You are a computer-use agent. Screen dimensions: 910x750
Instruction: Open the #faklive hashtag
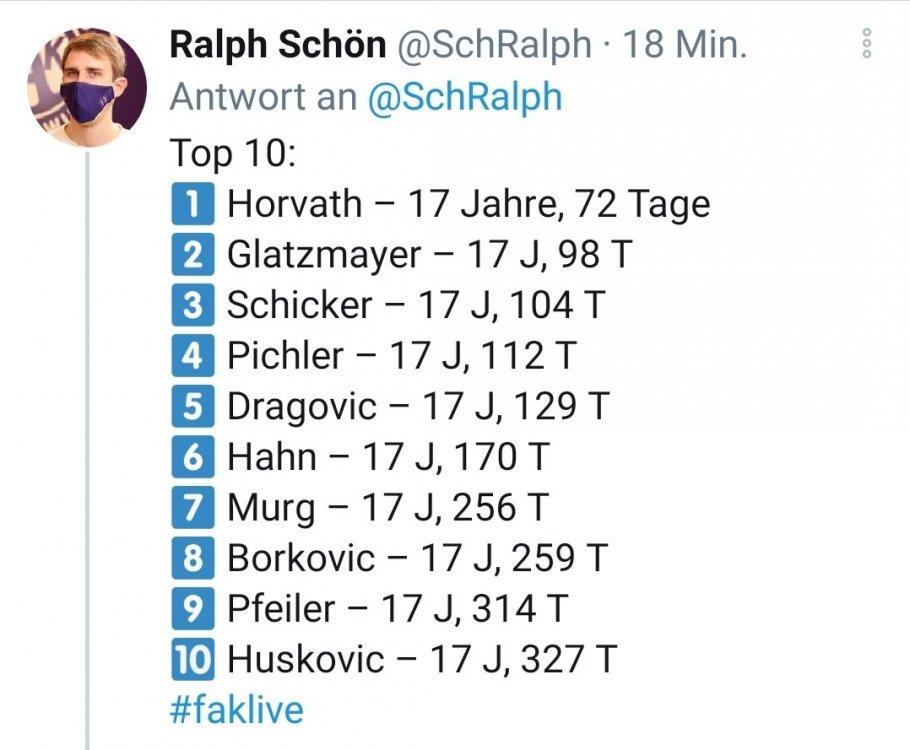(236, 709)
